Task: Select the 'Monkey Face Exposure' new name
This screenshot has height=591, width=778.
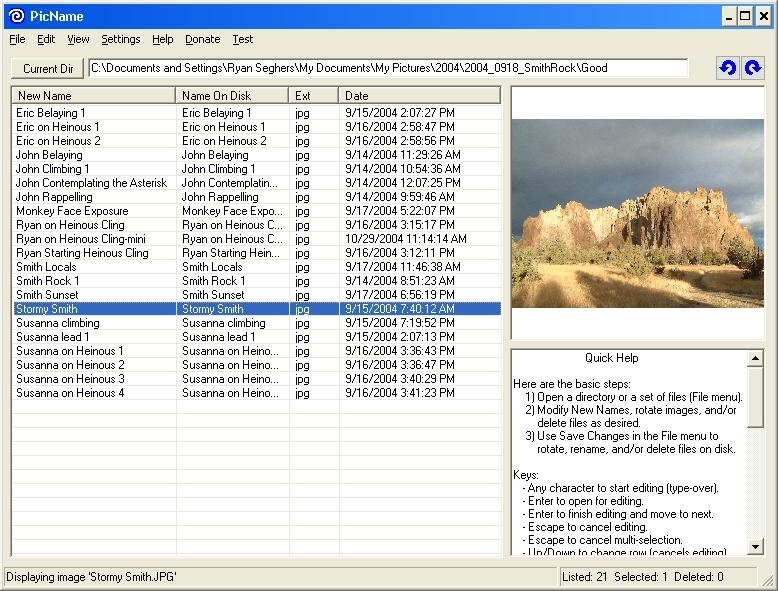Action: [72, 210]
